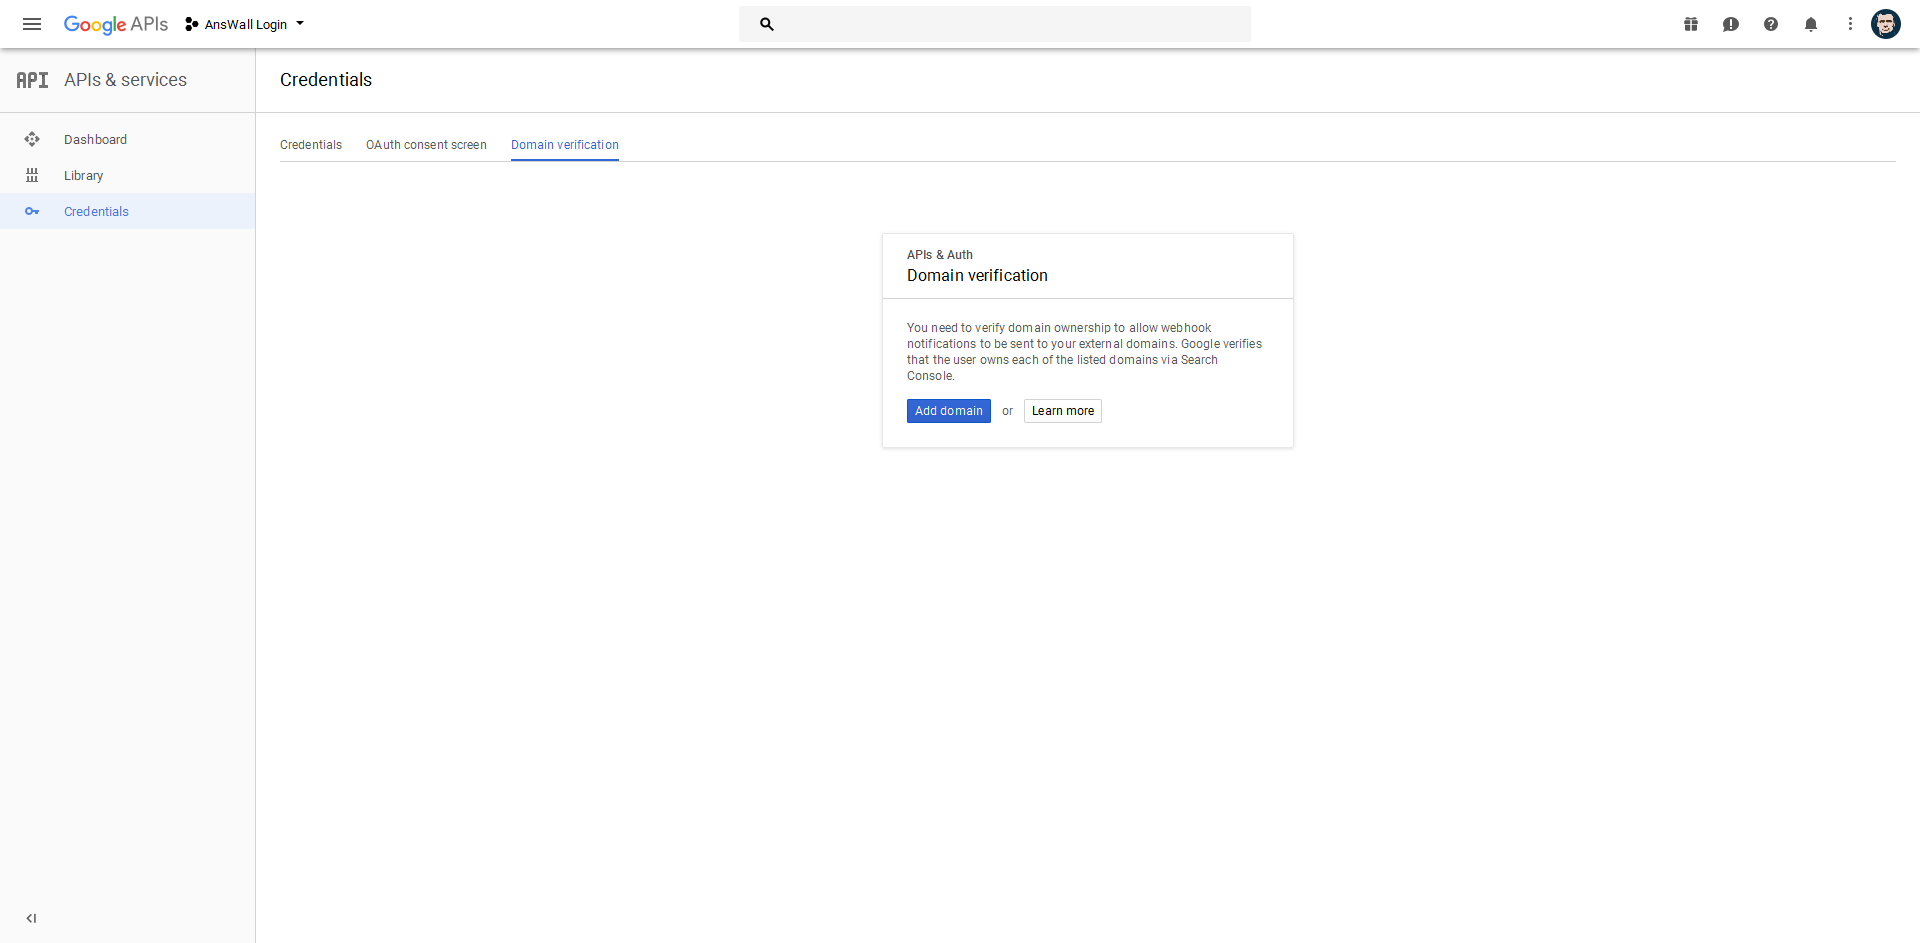Select Credentials in the sidebar
The width and height of the screenshot is (1920, 943).
click(x=127, y=211)
